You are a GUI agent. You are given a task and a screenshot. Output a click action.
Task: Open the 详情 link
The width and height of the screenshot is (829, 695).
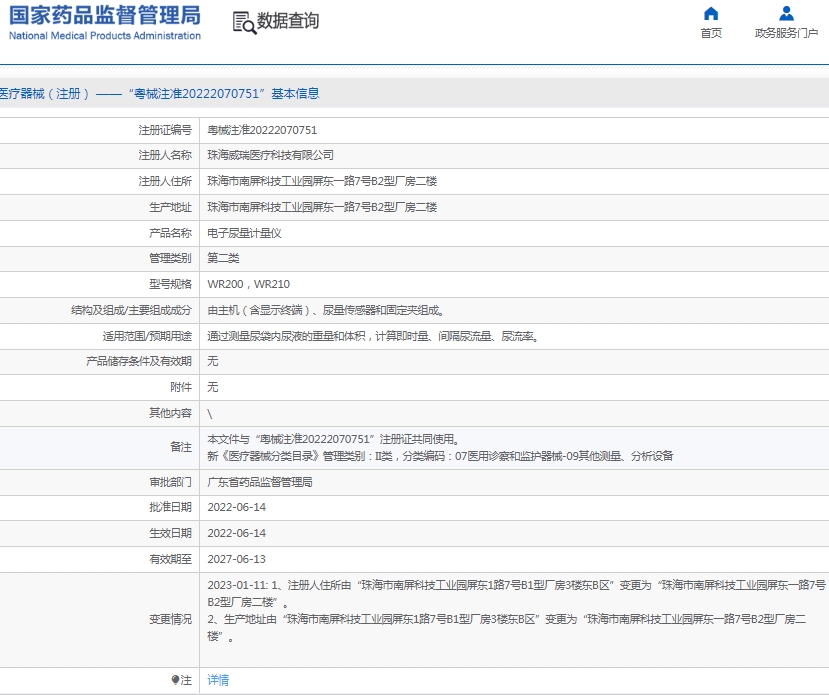pos(218,680)
